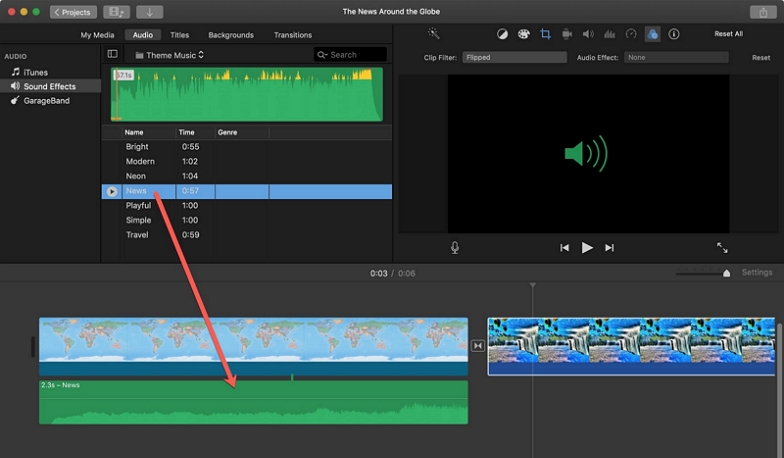Open the Backgrounds tab
Screen dimensions: 784x458
click(x=231, y=35)
